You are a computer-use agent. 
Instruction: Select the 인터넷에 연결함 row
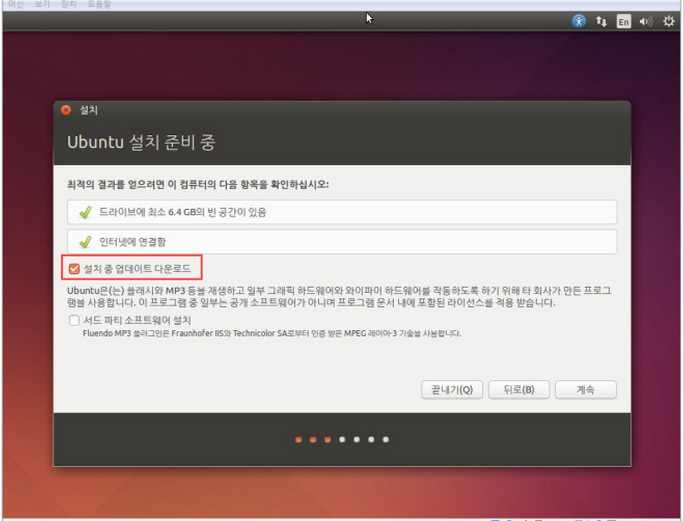coord(342,242)
